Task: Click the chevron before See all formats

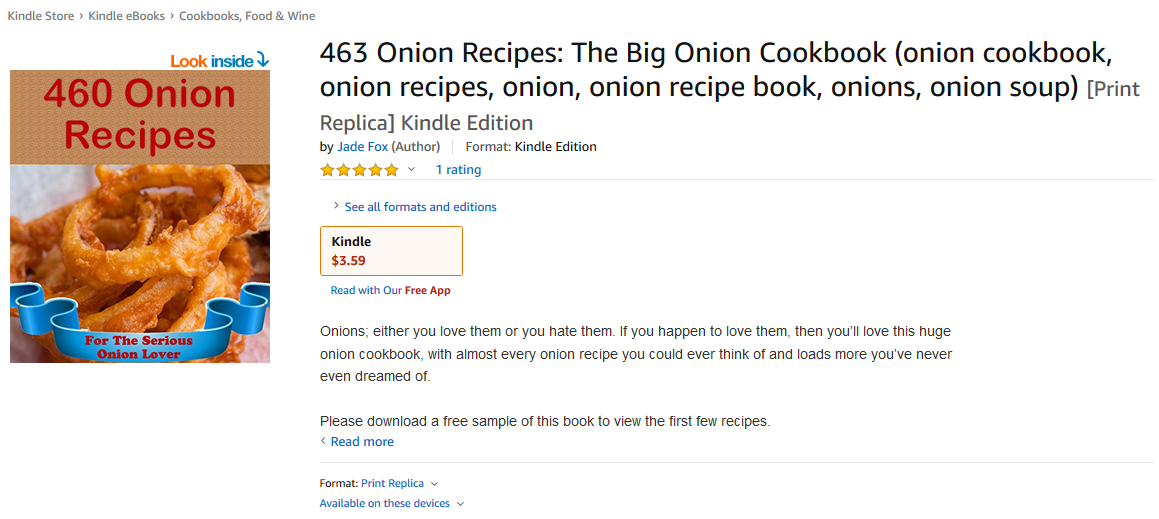Action: click(336, 206)
